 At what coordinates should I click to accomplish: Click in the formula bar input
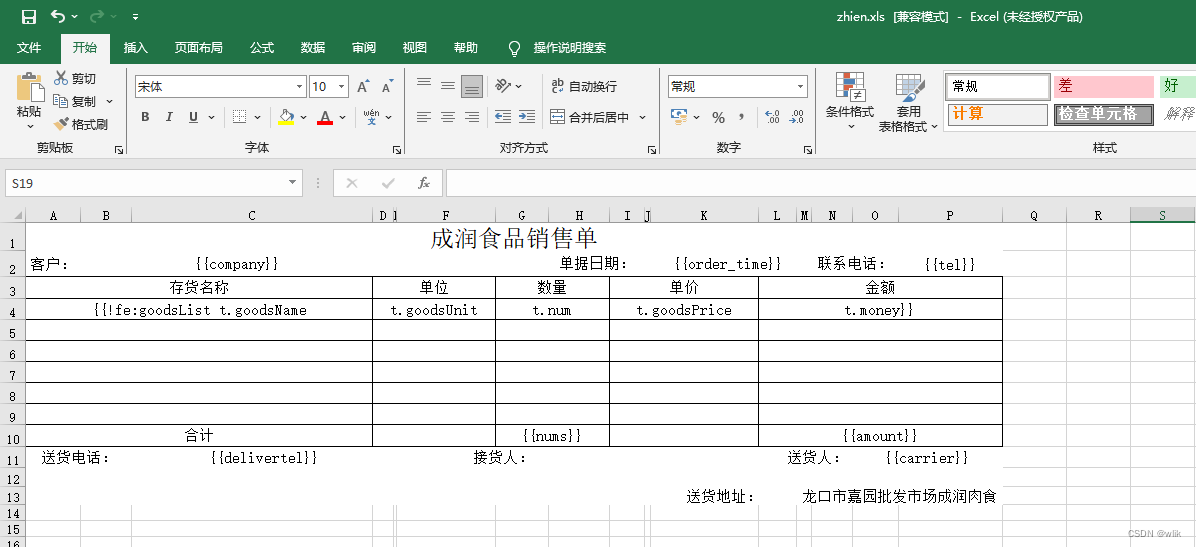point(821,183)
